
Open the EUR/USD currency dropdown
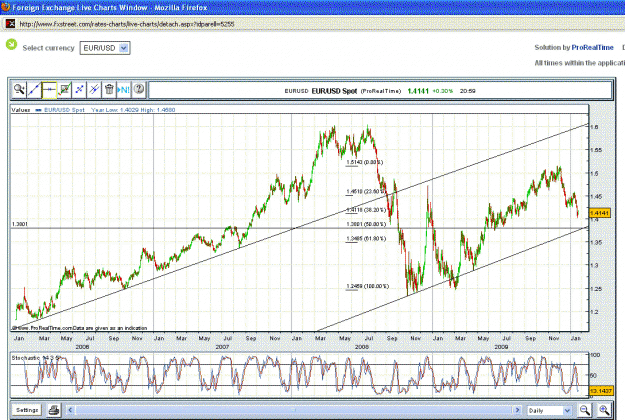click(x=105, y=48)
